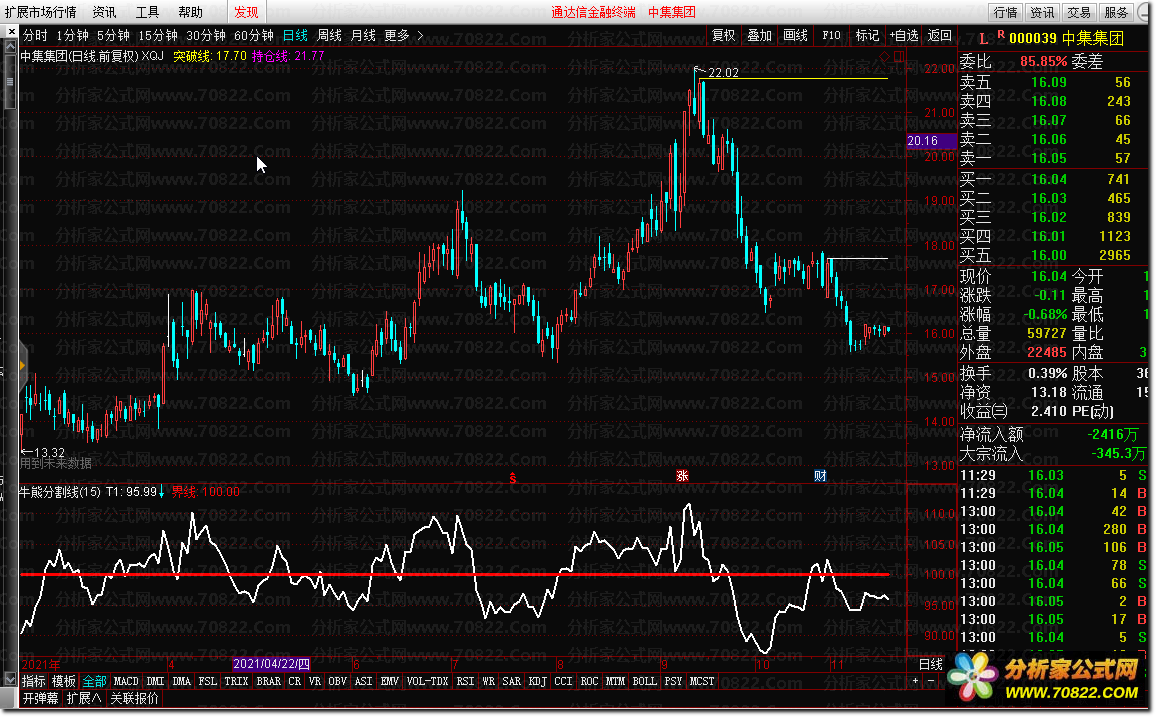Click the 标记 toolbar button
Viewport: 1157px width, 717px height.
coord(867,35)
